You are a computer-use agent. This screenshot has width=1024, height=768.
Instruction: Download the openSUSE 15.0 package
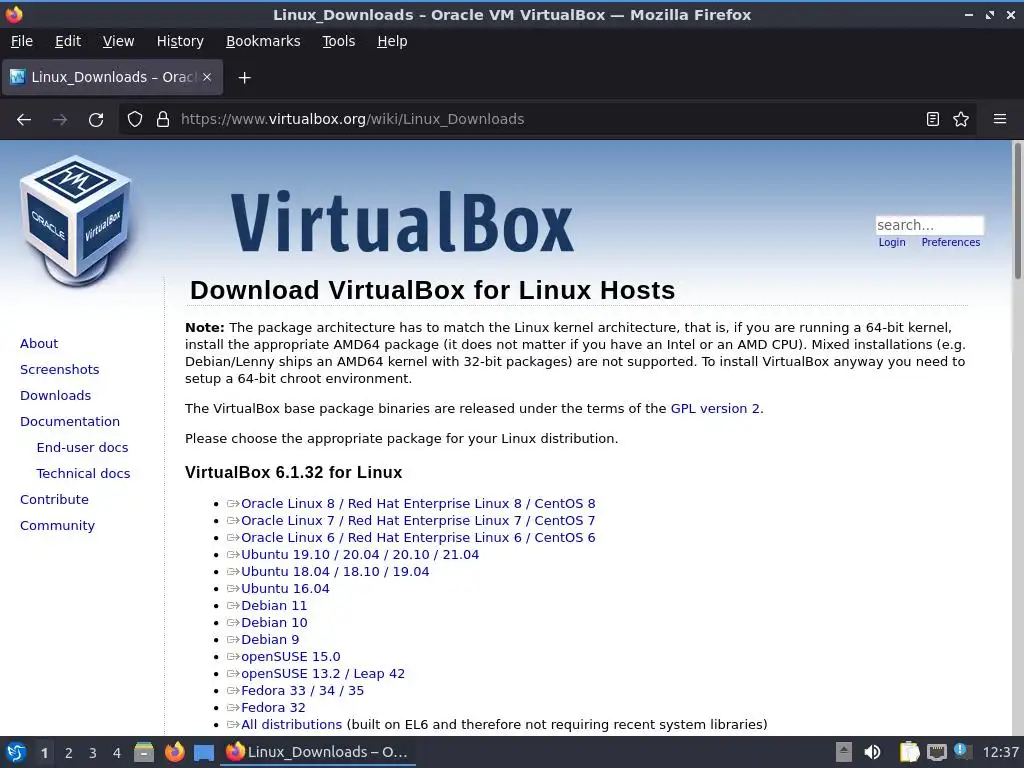(x=291, y=656)
